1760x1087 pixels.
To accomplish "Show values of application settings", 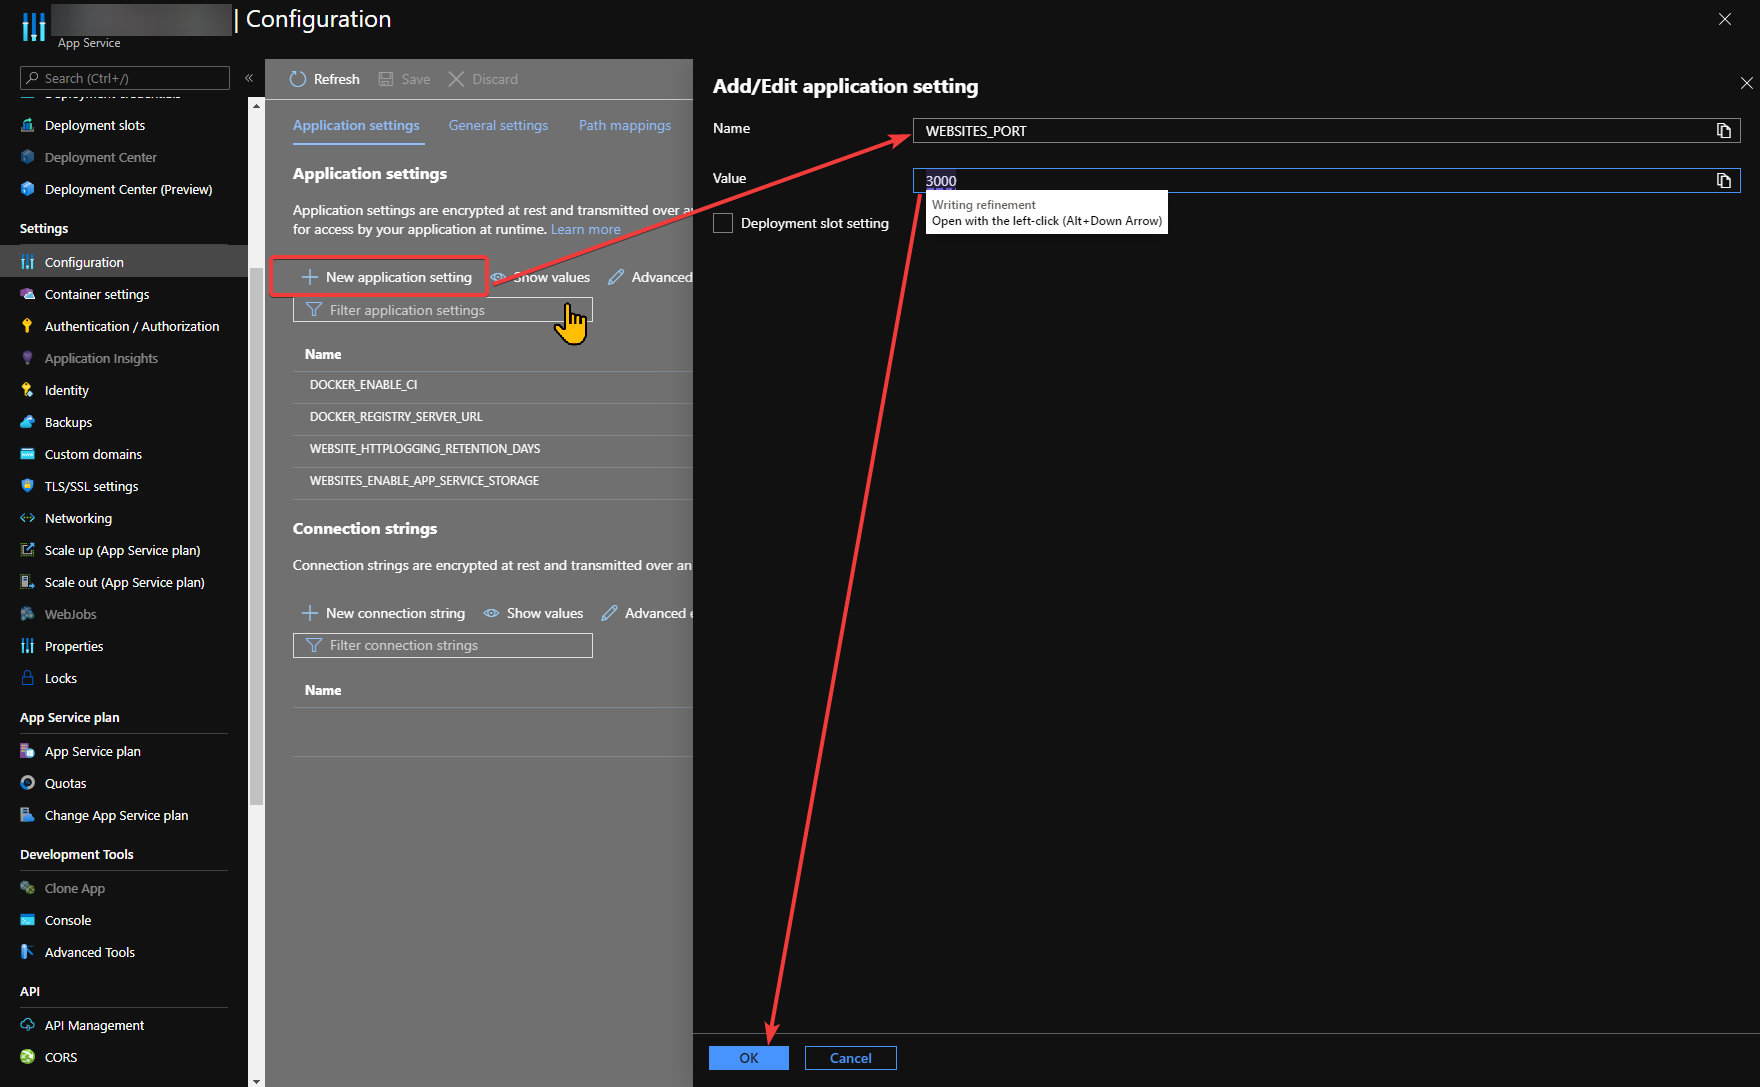I will [x=540, y=277].
